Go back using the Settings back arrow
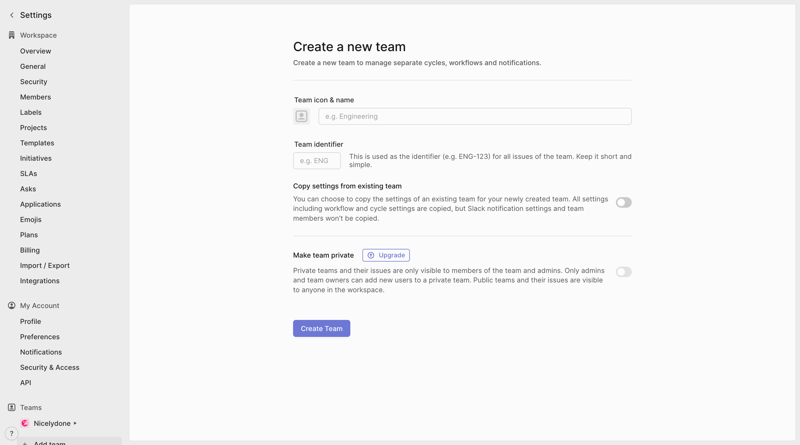Screen dimensions: 800x445 click(x=12, y=15)
